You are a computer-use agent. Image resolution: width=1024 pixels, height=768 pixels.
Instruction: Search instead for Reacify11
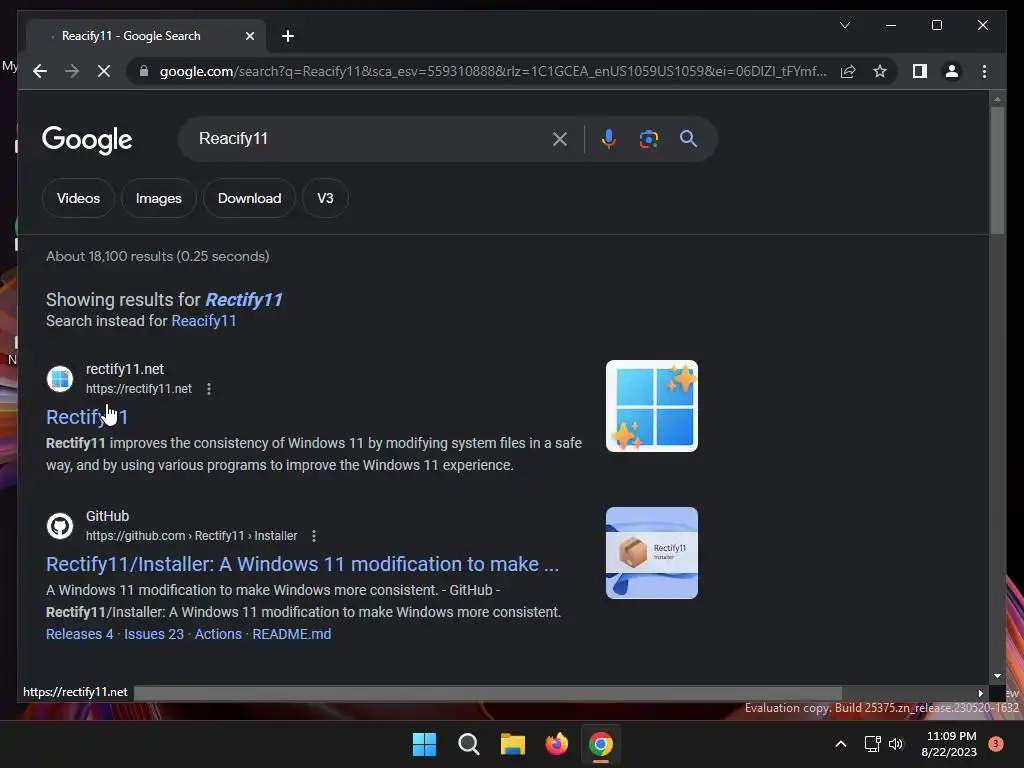(204, 321)
